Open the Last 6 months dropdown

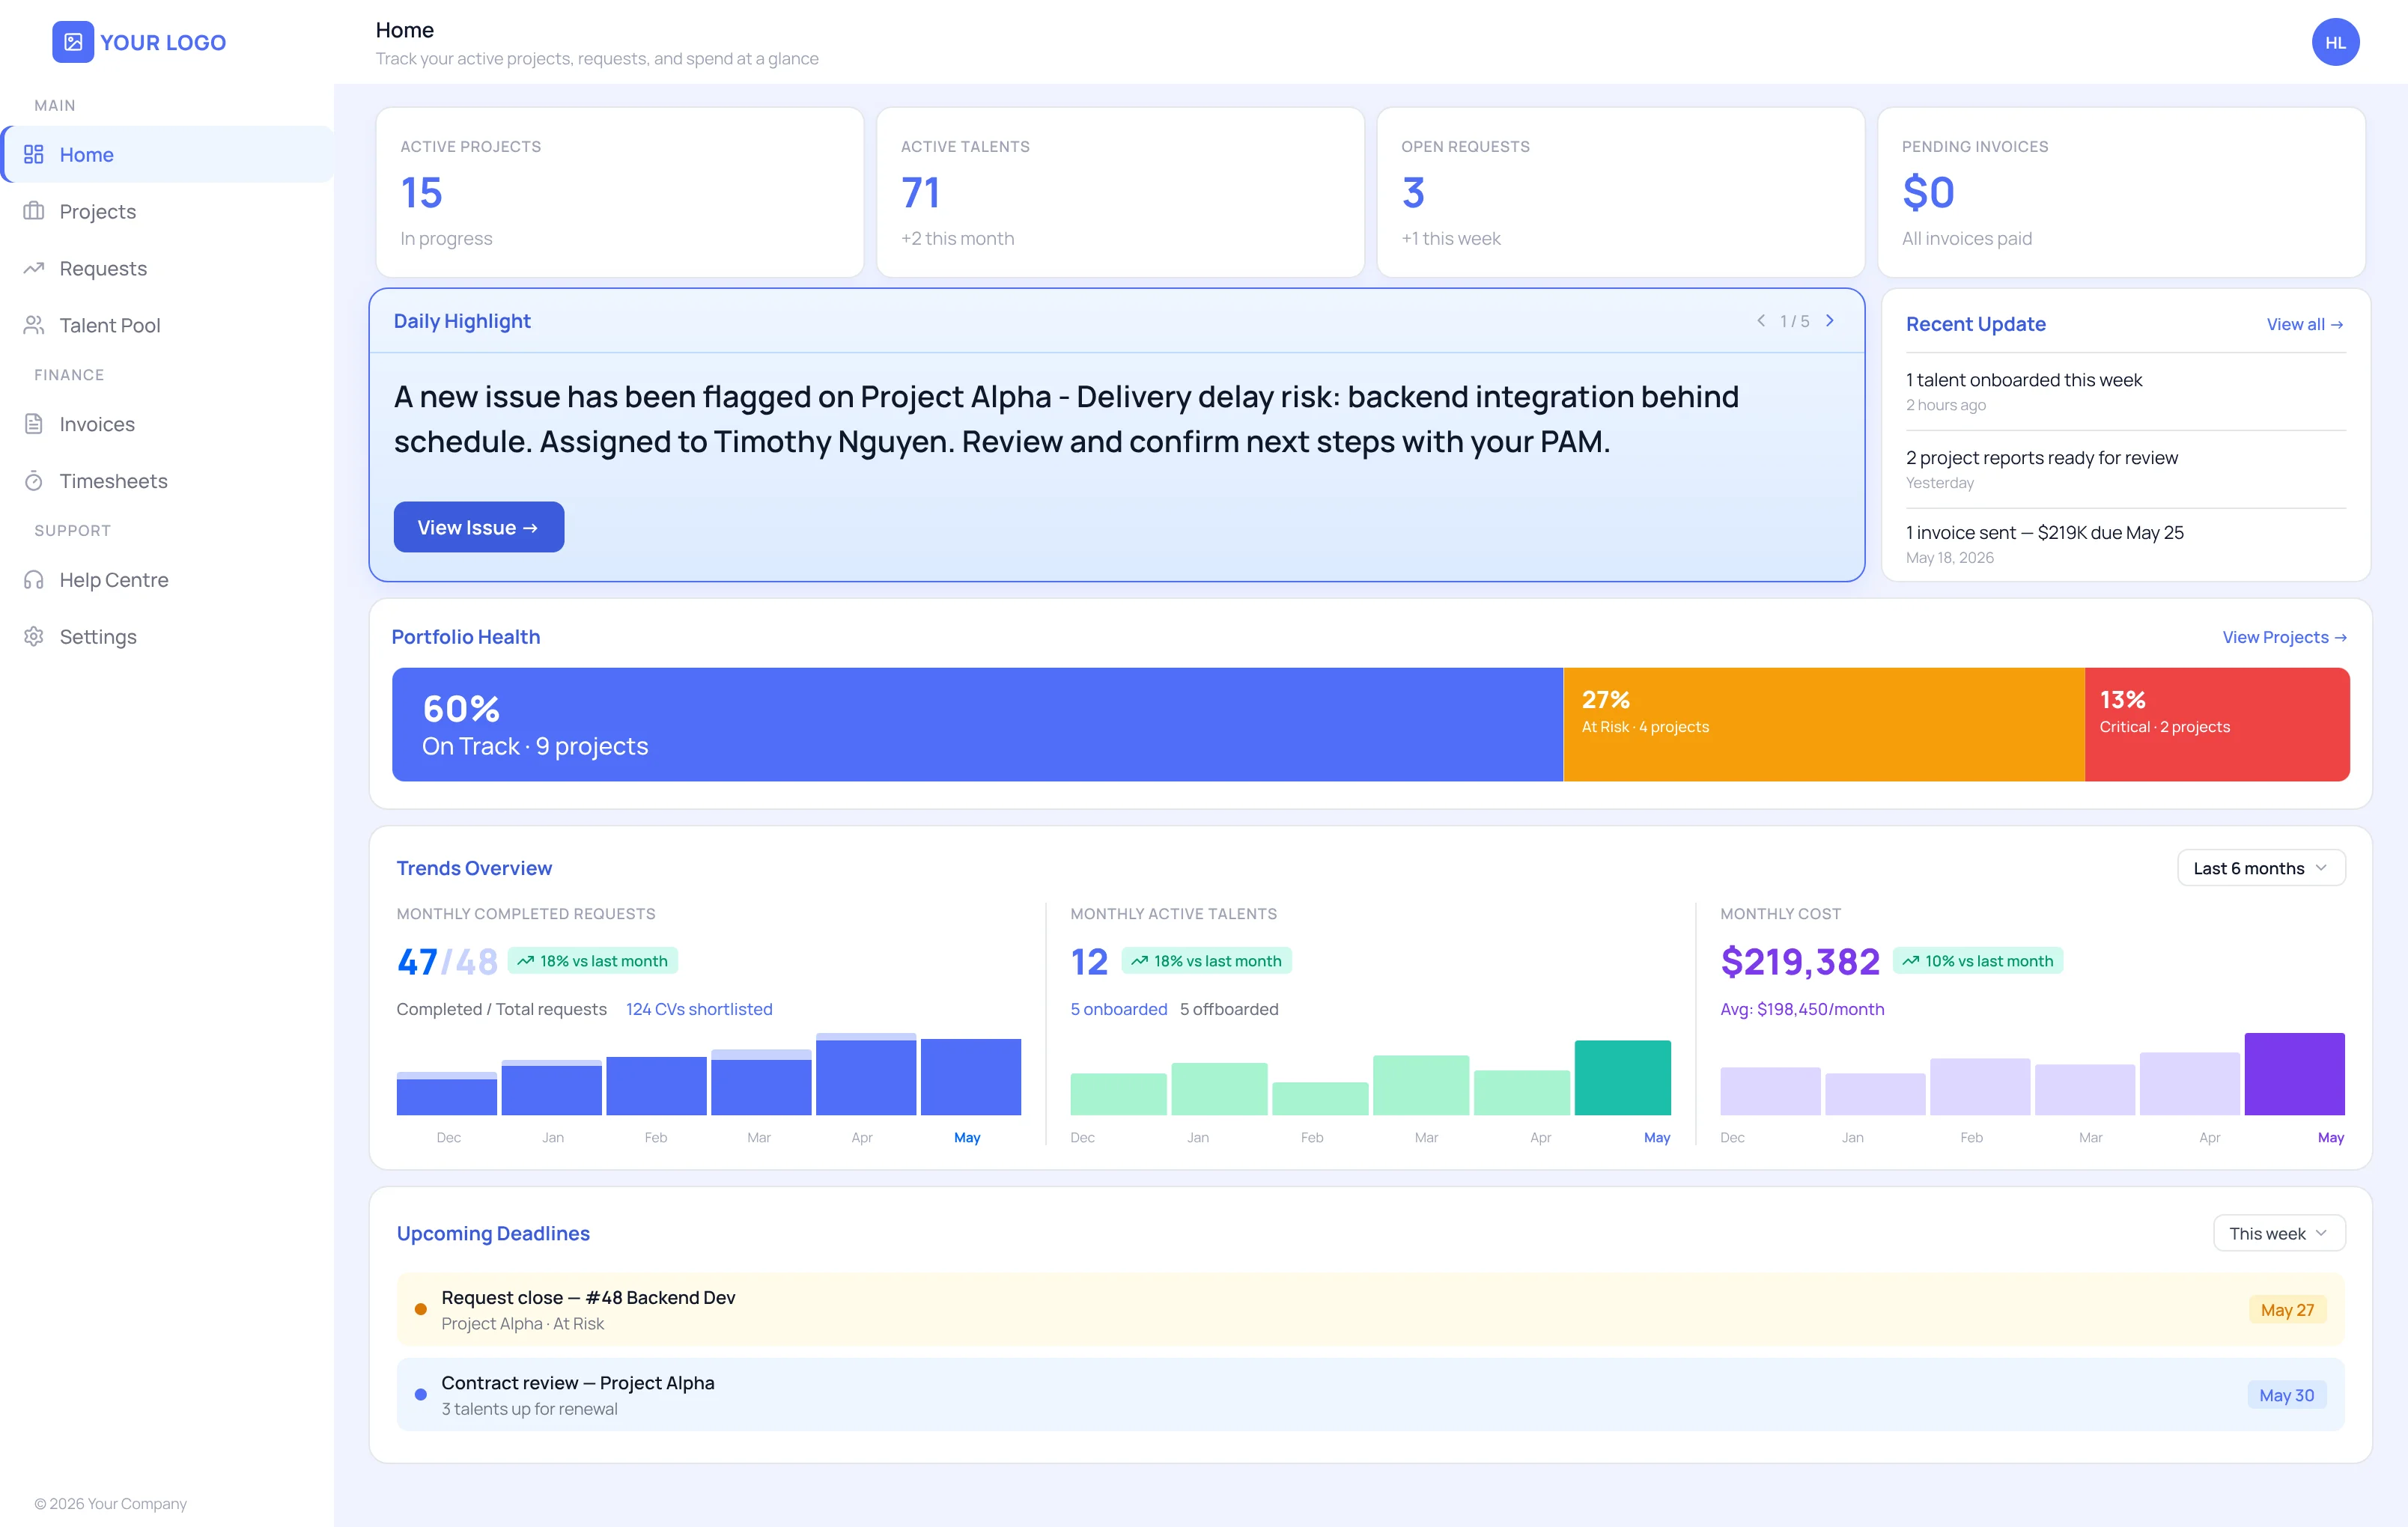[x=2261, y=868]
